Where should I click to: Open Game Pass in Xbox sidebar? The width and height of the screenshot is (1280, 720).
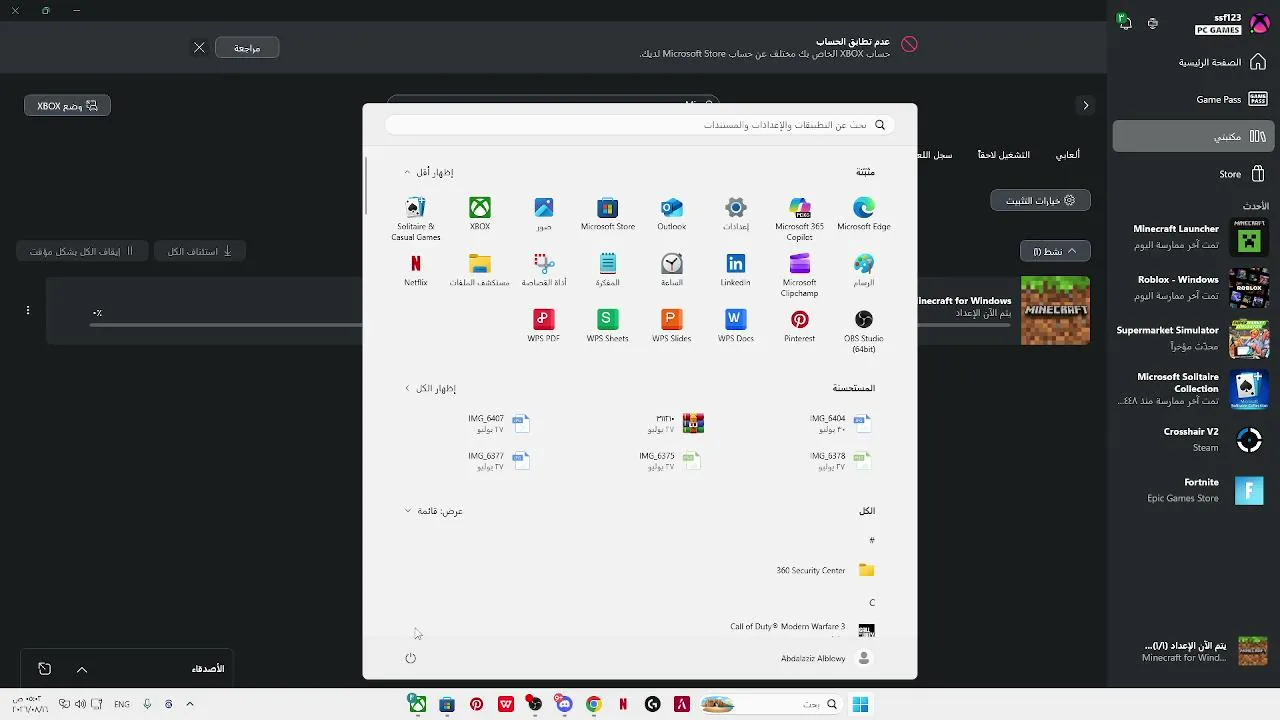[1193, 99]
